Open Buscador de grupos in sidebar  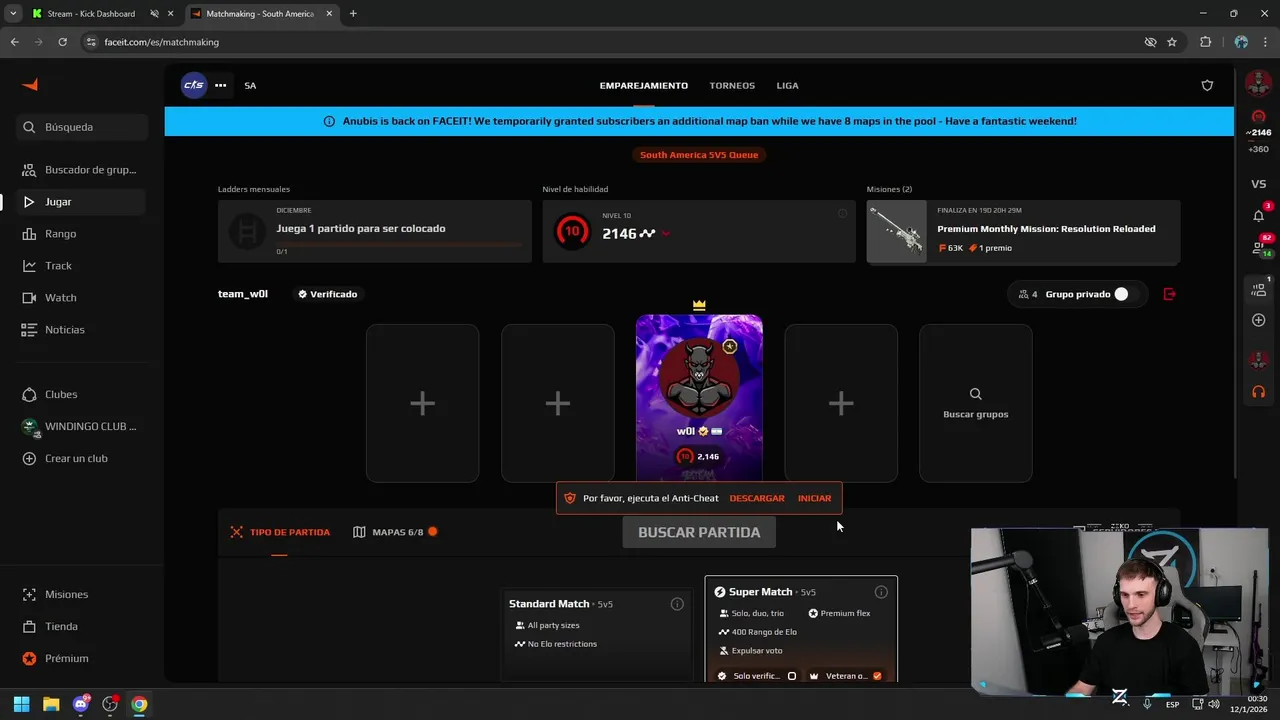click(x=82, y=170)
